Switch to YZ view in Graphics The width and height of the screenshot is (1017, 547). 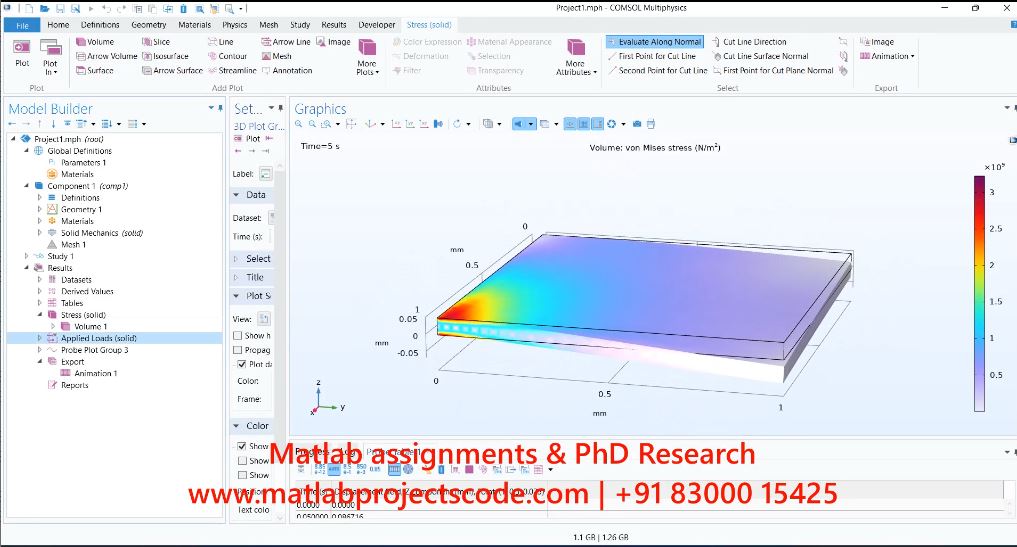tap(410, 124)
